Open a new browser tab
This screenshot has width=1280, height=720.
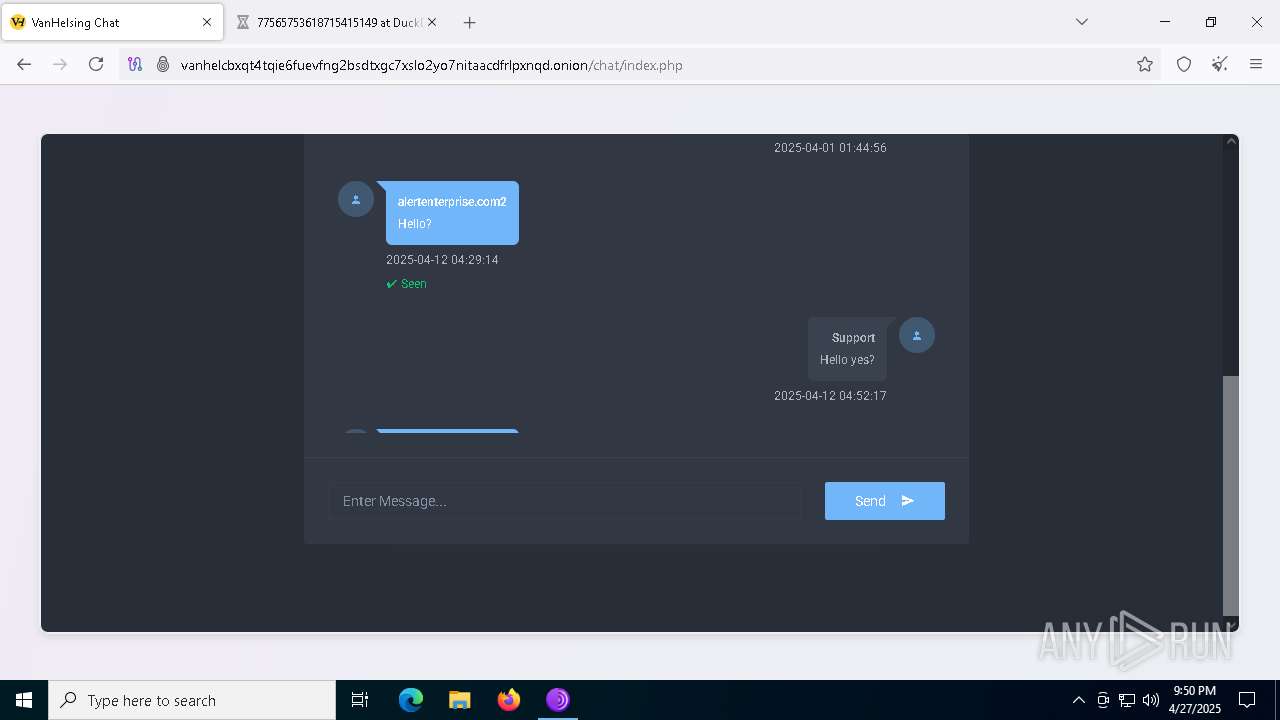[x=469, y=22]
